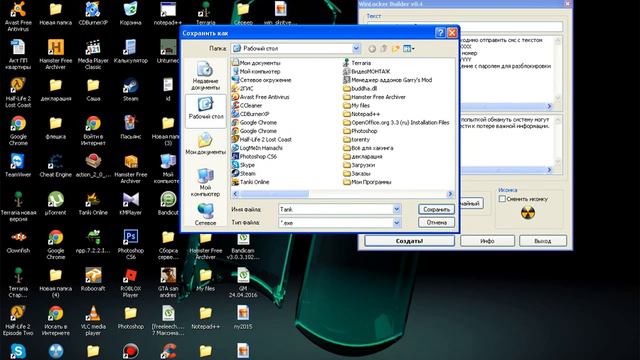The width and height of the screenshot is (640, 360).
Task: Select Half-Life 2 Lost Coast in the file list
Action: click(x=262, y=140)
